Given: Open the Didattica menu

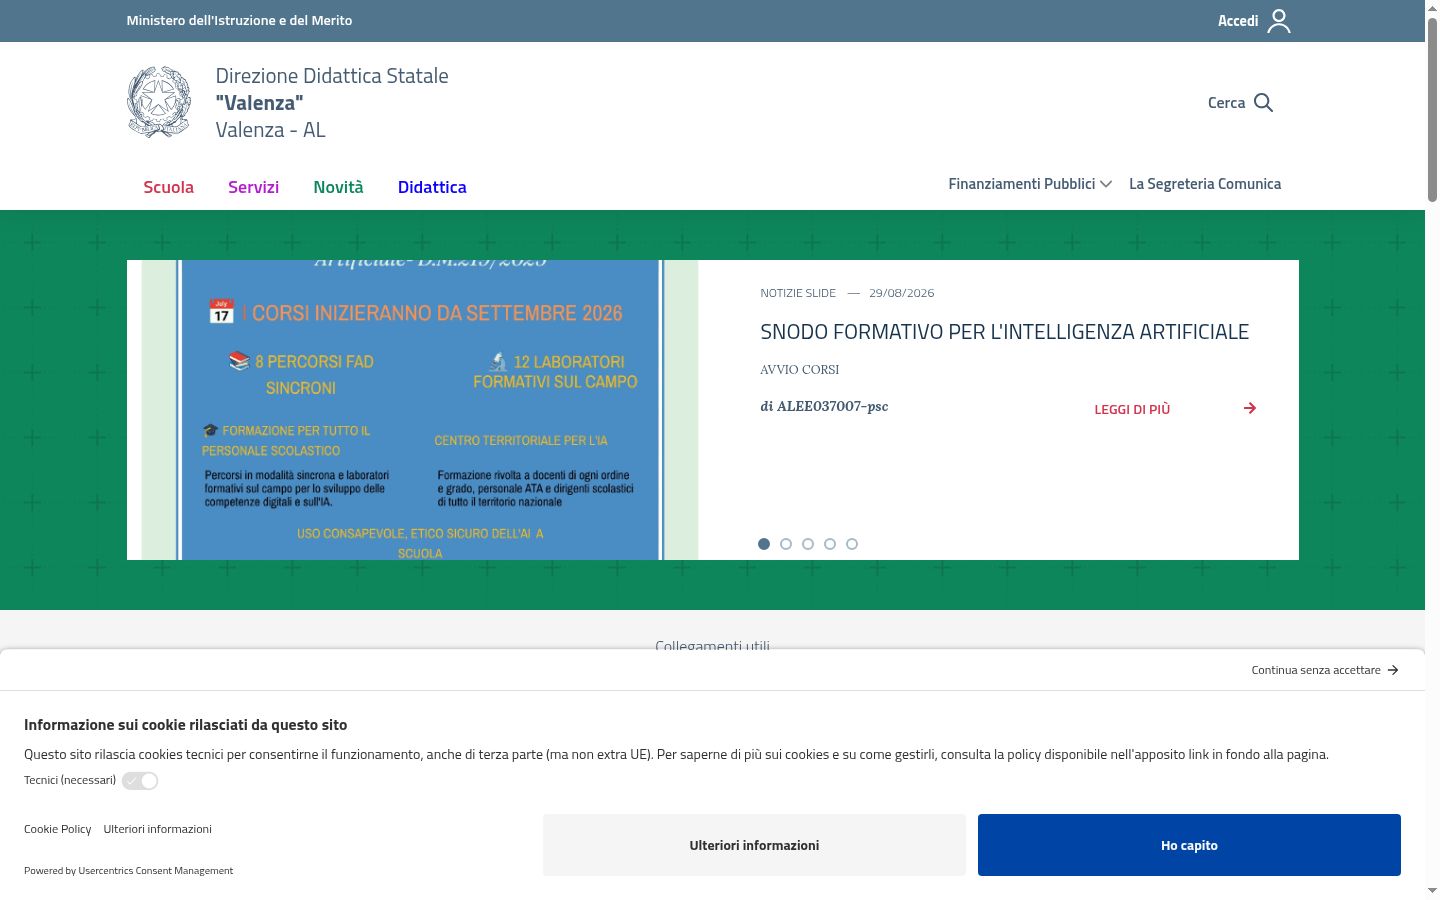Looking at the screenshot, I should (432, 187).
